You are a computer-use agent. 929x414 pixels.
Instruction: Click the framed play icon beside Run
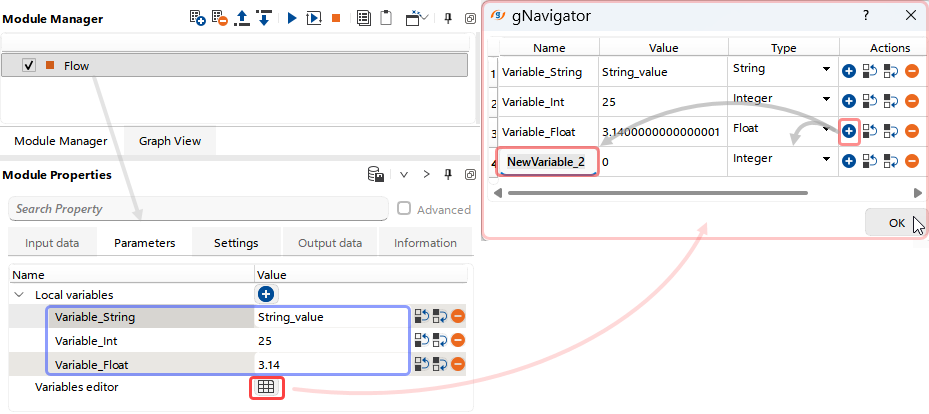(x=313, y=18)
